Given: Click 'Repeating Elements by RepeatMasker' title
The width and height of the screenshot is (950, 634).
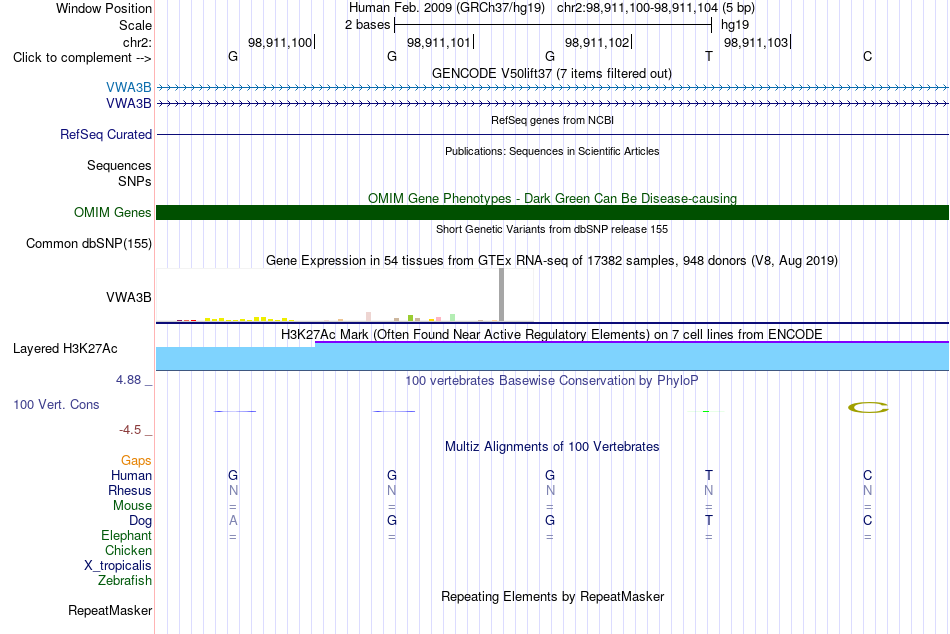Looking at the screenshot, I should point(552,596).
